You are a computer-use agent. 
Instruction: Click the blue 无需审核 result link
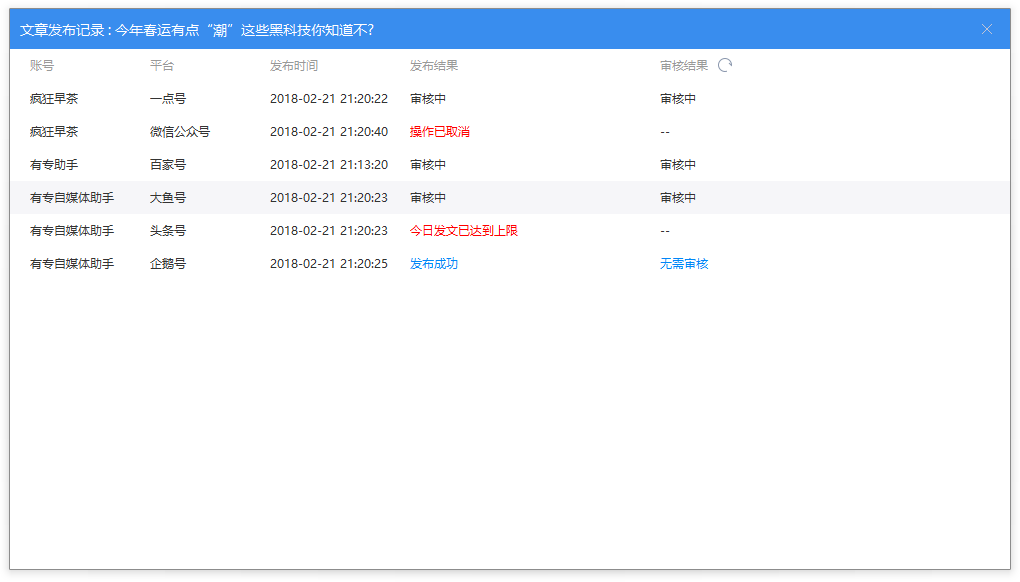click(684, 264)
